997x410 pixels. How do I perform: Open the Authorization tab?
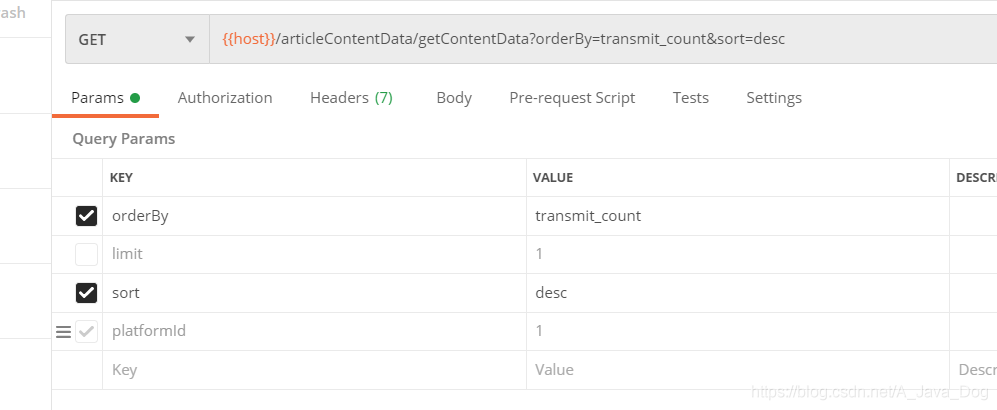(x=225, y=98)
